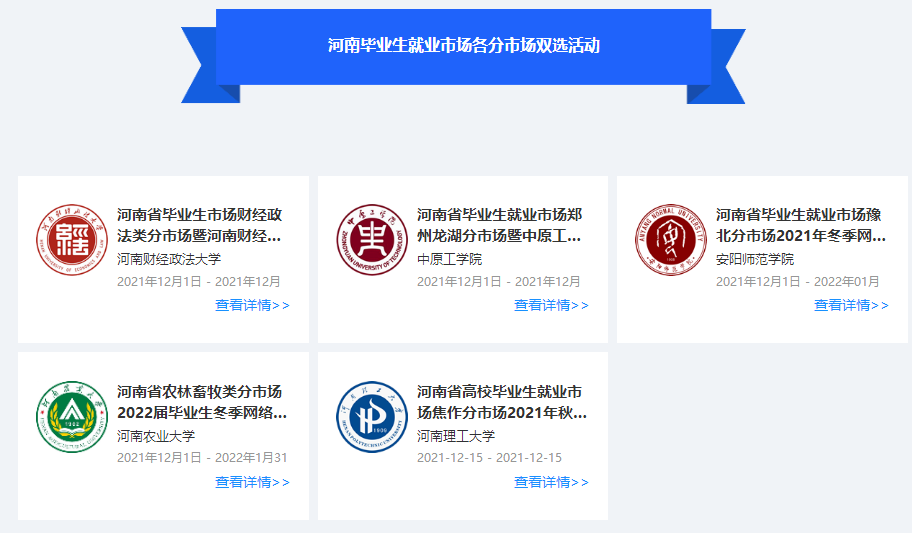The width and height of the screenshot is (912, 533).
Task: Click title 河南省毕业生就业市场郑州龙湖分市场
Action: (x=499, y=225)
